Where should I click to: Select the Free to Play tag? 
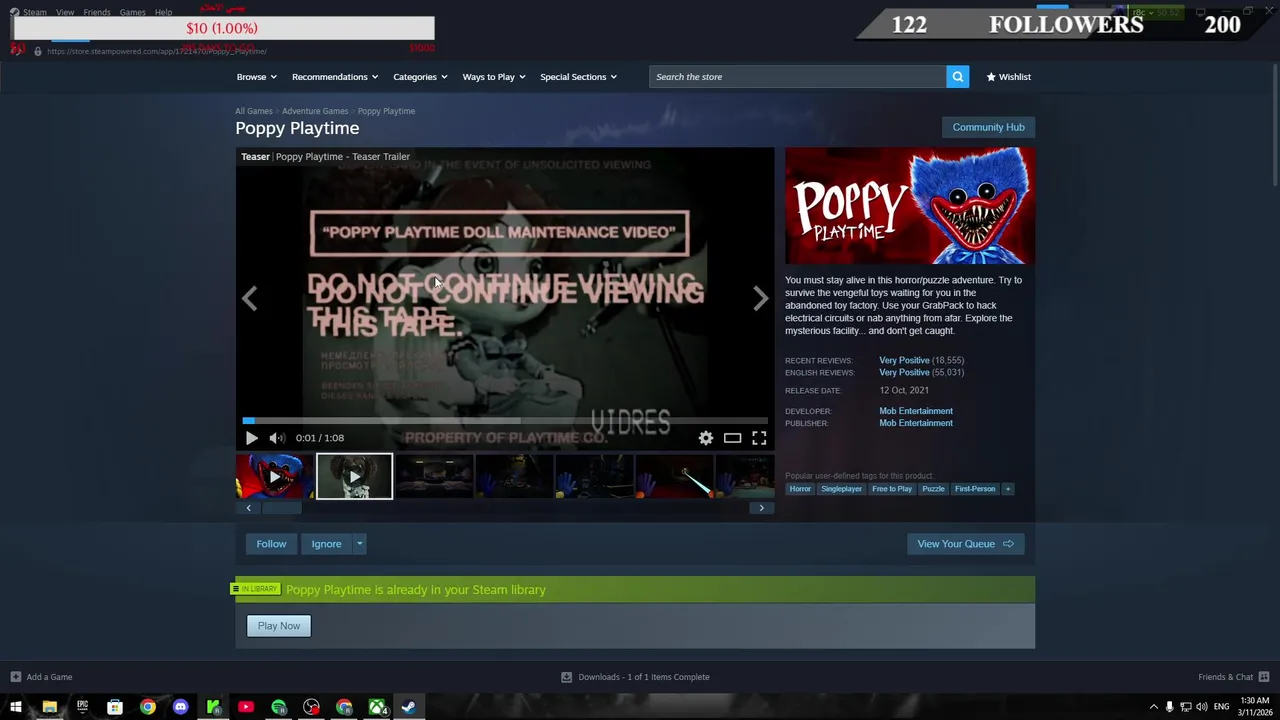892,489
